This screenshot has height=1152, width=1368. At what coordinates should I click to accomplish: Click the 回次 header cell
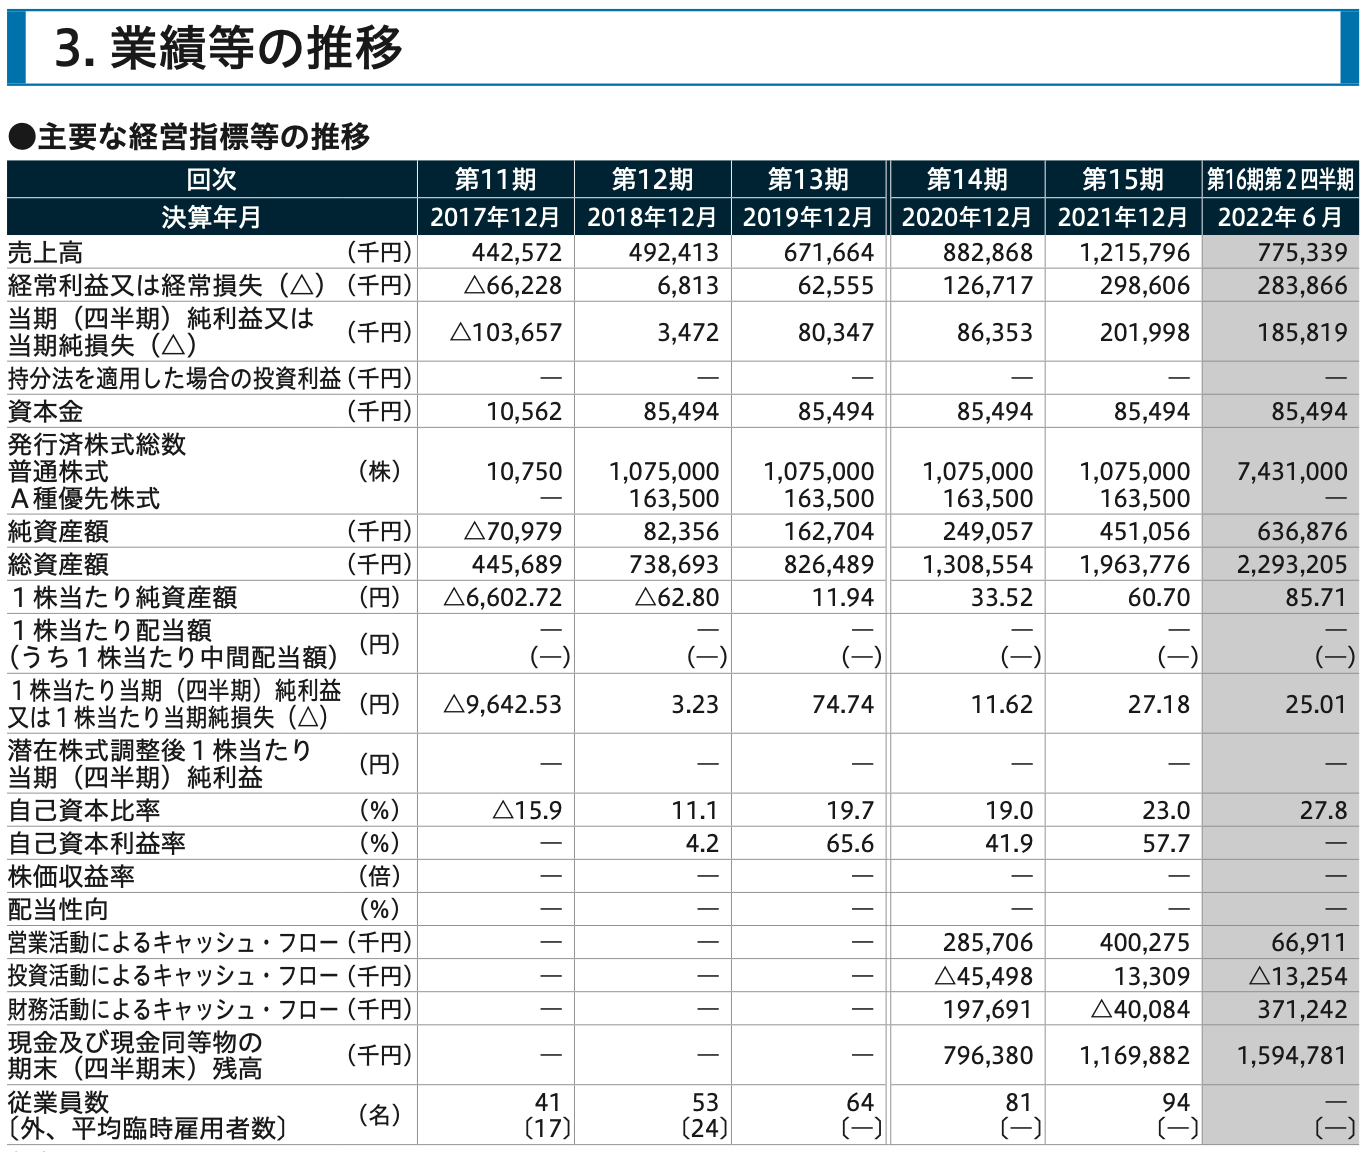(211, 179)
